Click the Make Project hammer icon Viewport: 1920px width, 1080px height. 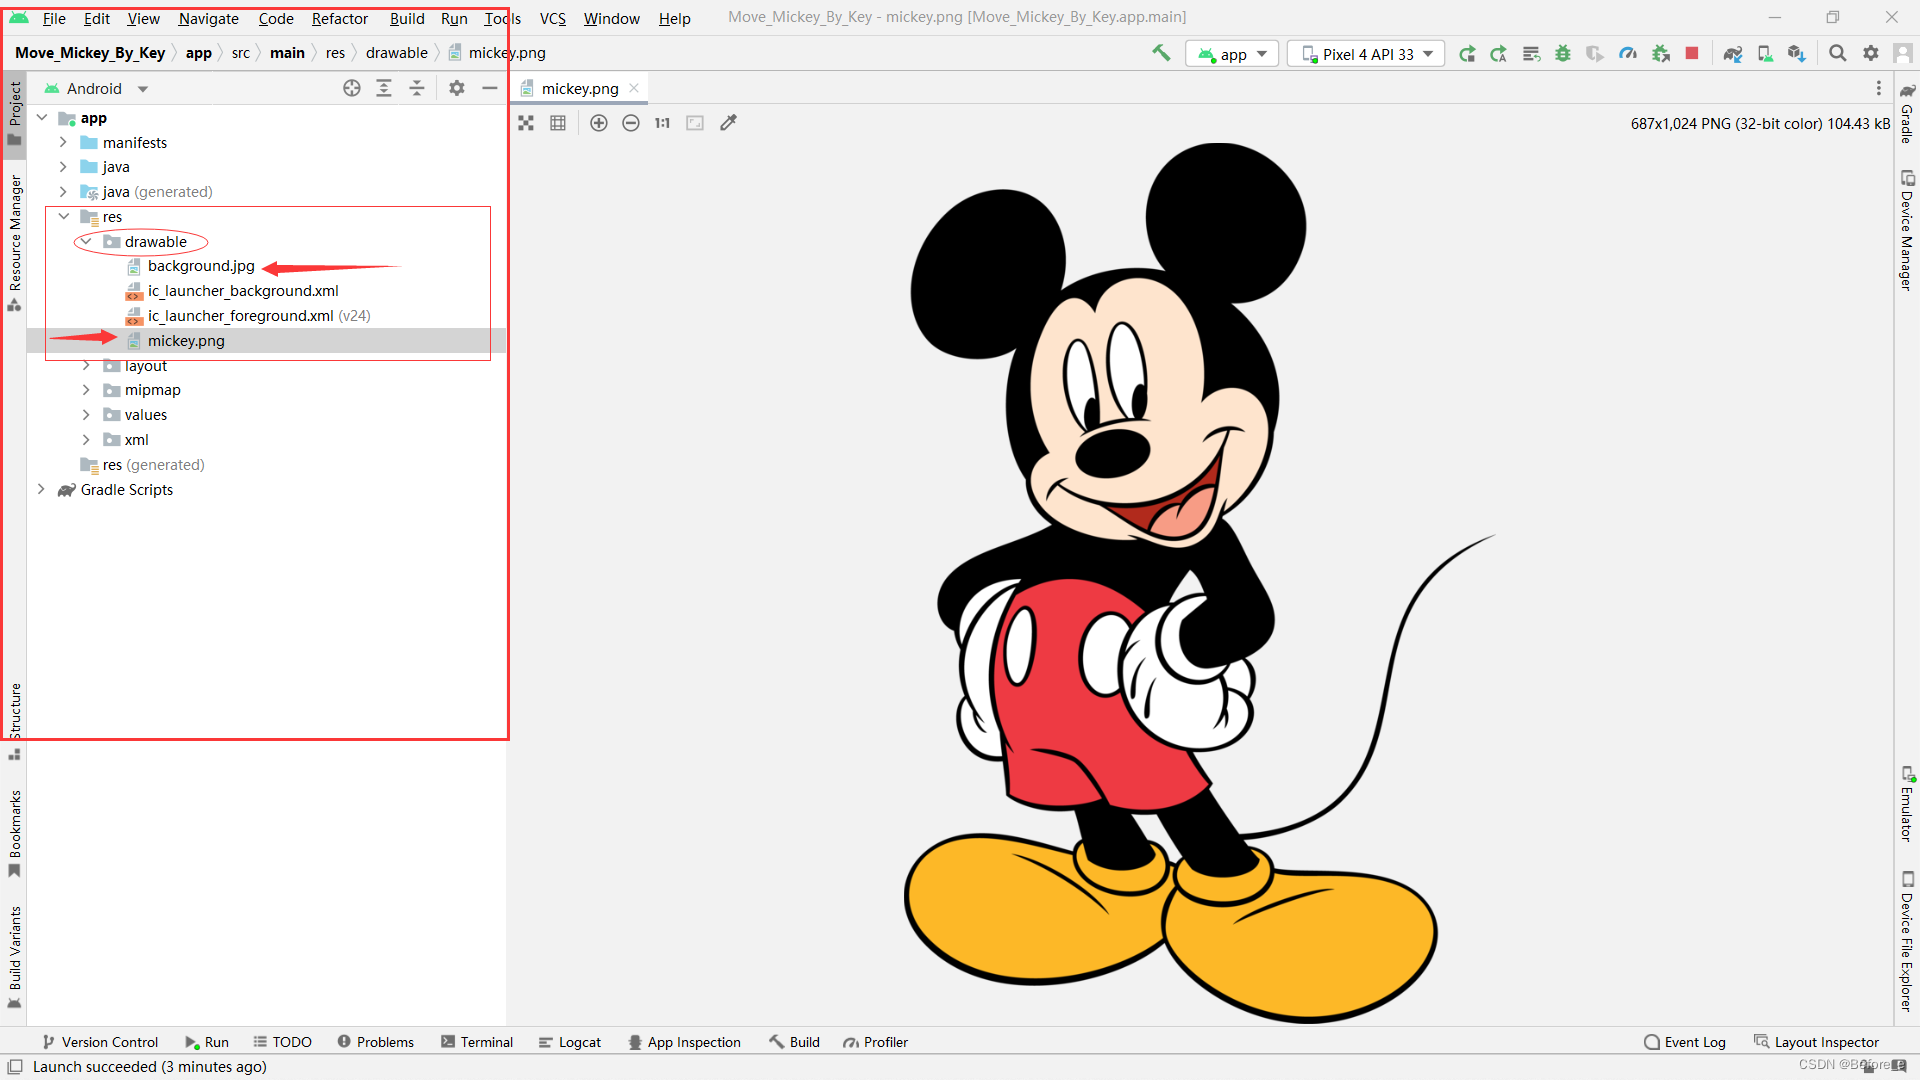pyautogui.click(x=1161, y=53)
